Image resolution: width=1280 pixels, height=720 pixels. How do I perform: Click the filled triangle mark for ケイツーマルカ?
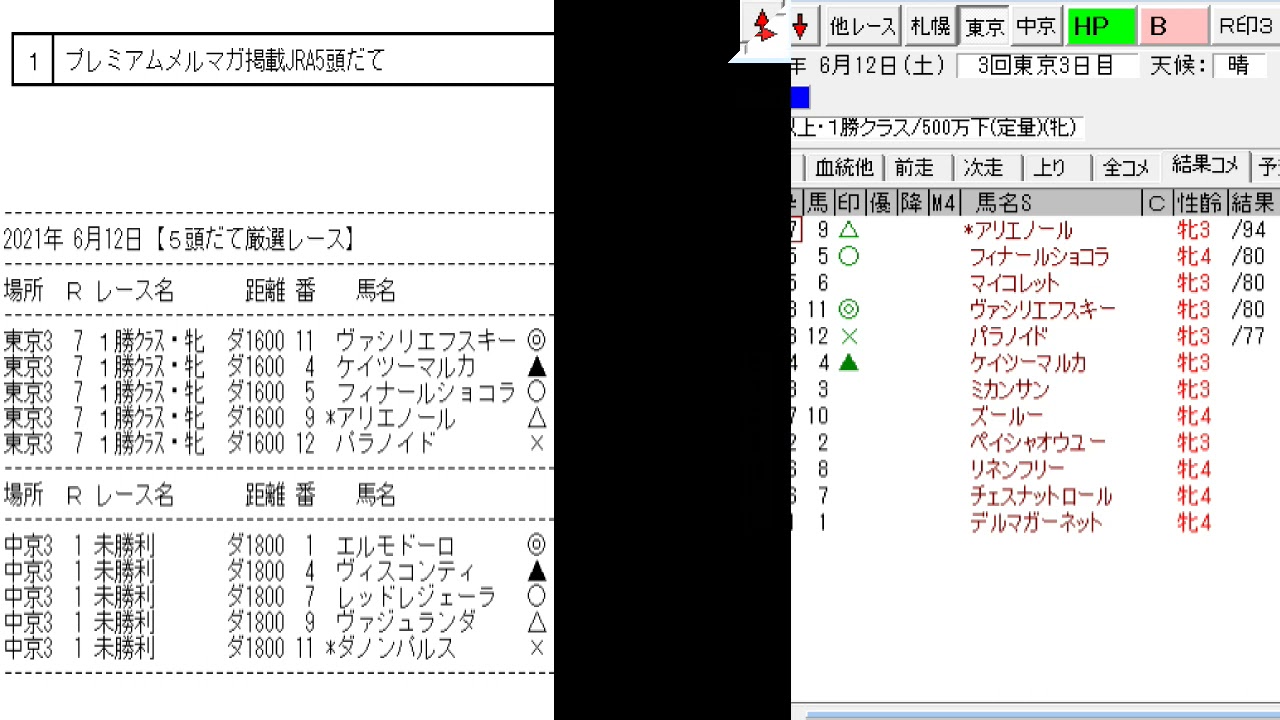click(x=848, y=363)
